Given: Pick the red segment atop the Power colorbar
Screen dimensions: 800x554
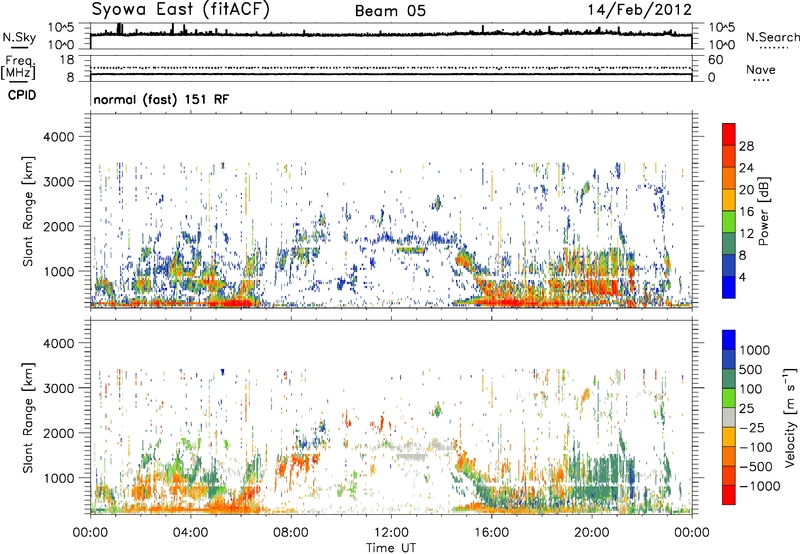Looking at the screenshot, I should [x=729, y=134].
